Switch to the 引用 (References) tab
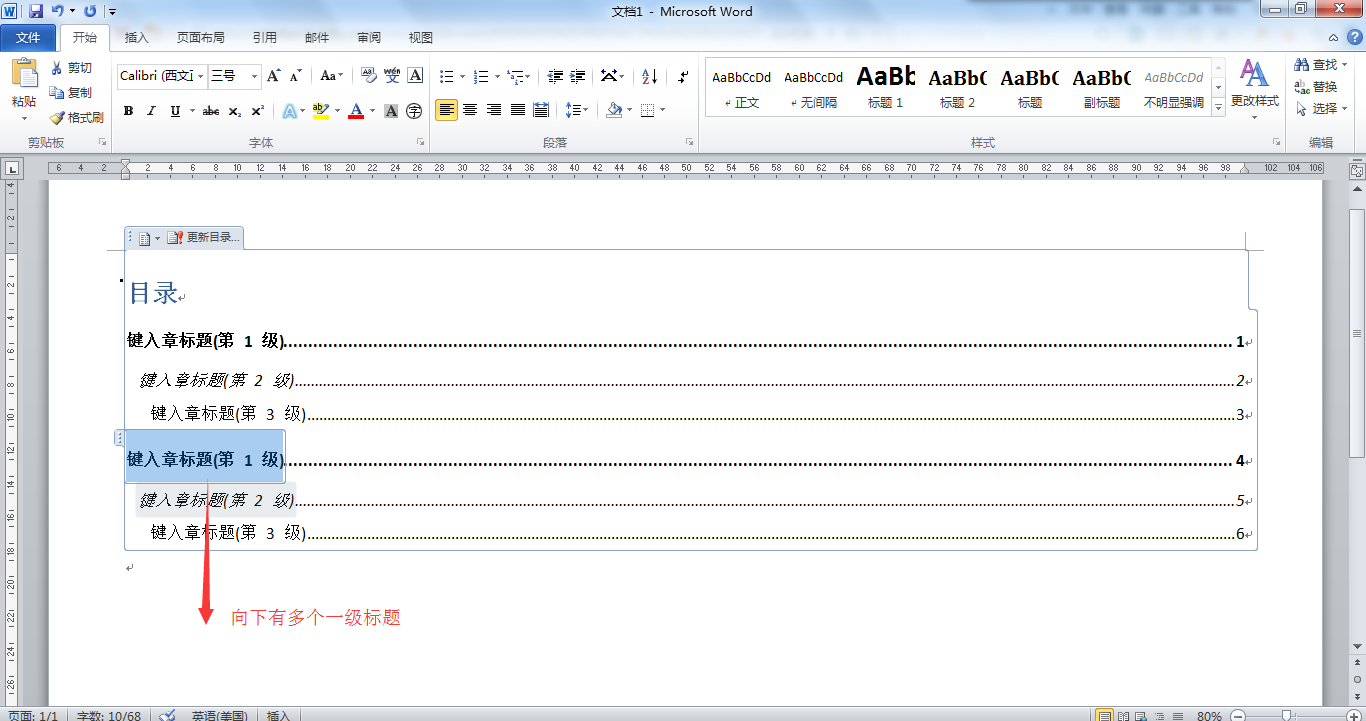Screen dimensions: 1366x721 [x=264, y=38]
